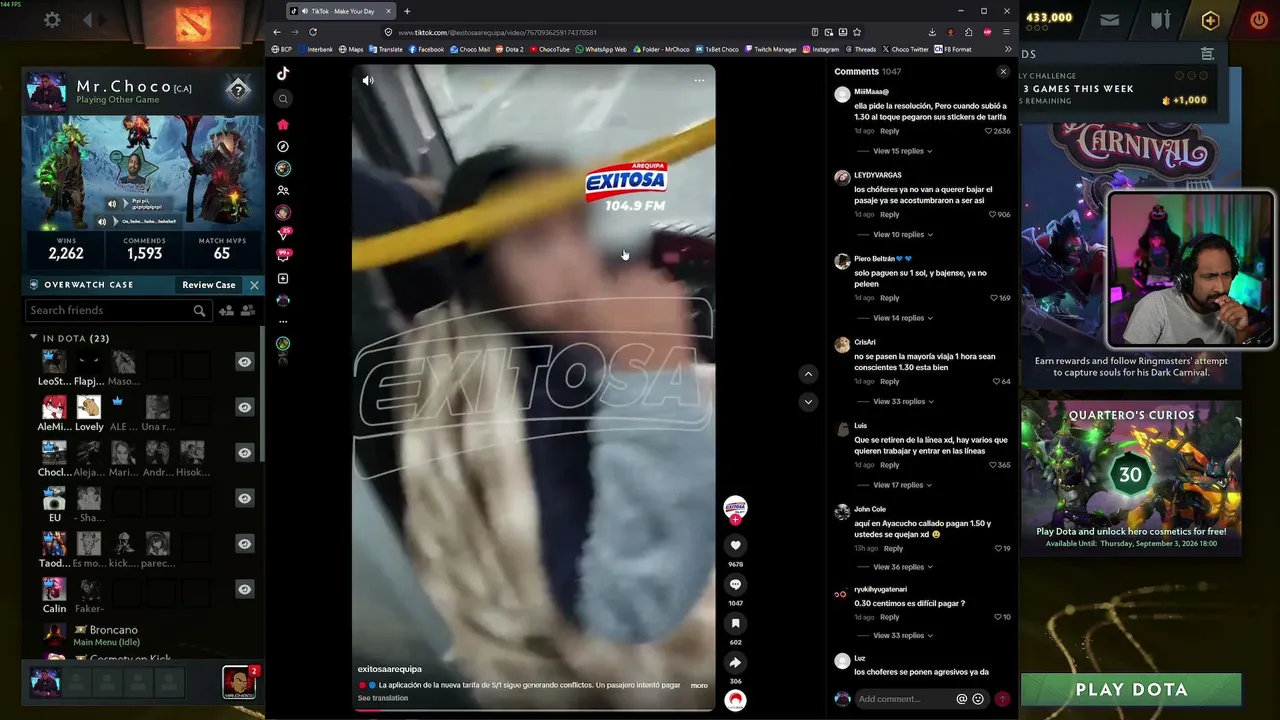Bookmark this page with the star icon
Viewport: 1280px width, 720px height.
(857, 32)
